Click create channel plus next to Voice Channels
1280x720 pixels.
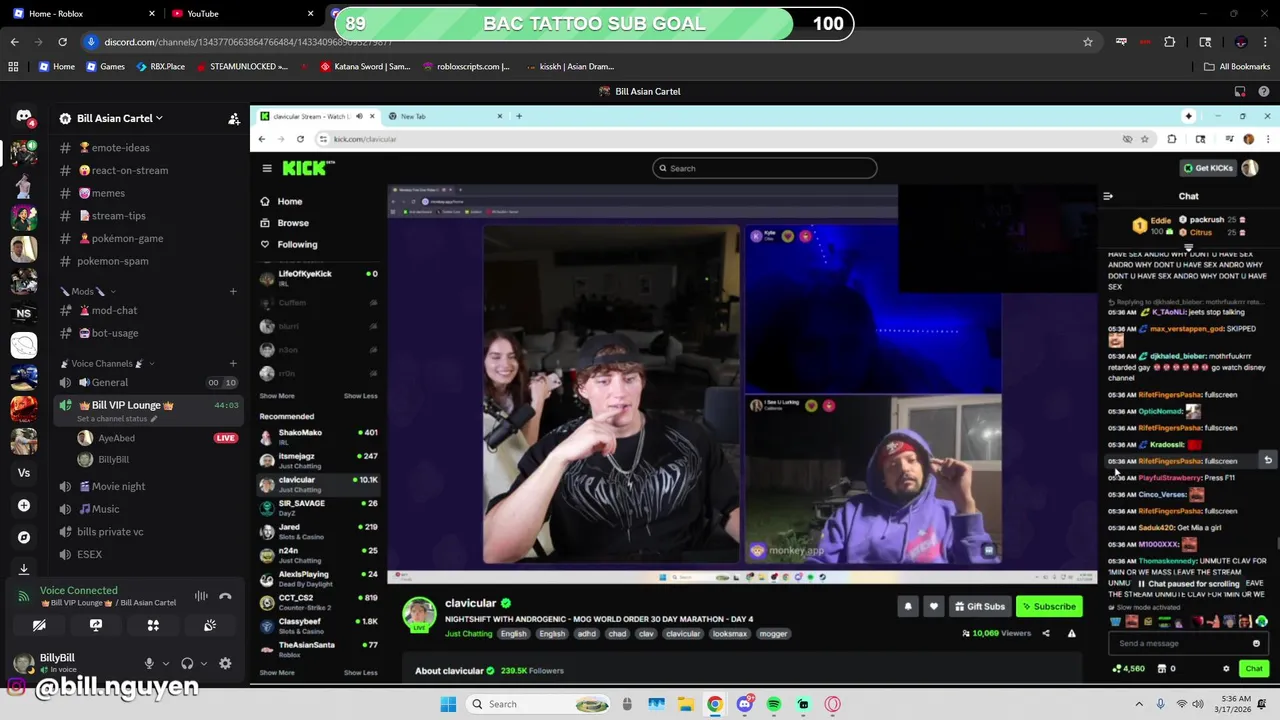click(x=233, y=363)
